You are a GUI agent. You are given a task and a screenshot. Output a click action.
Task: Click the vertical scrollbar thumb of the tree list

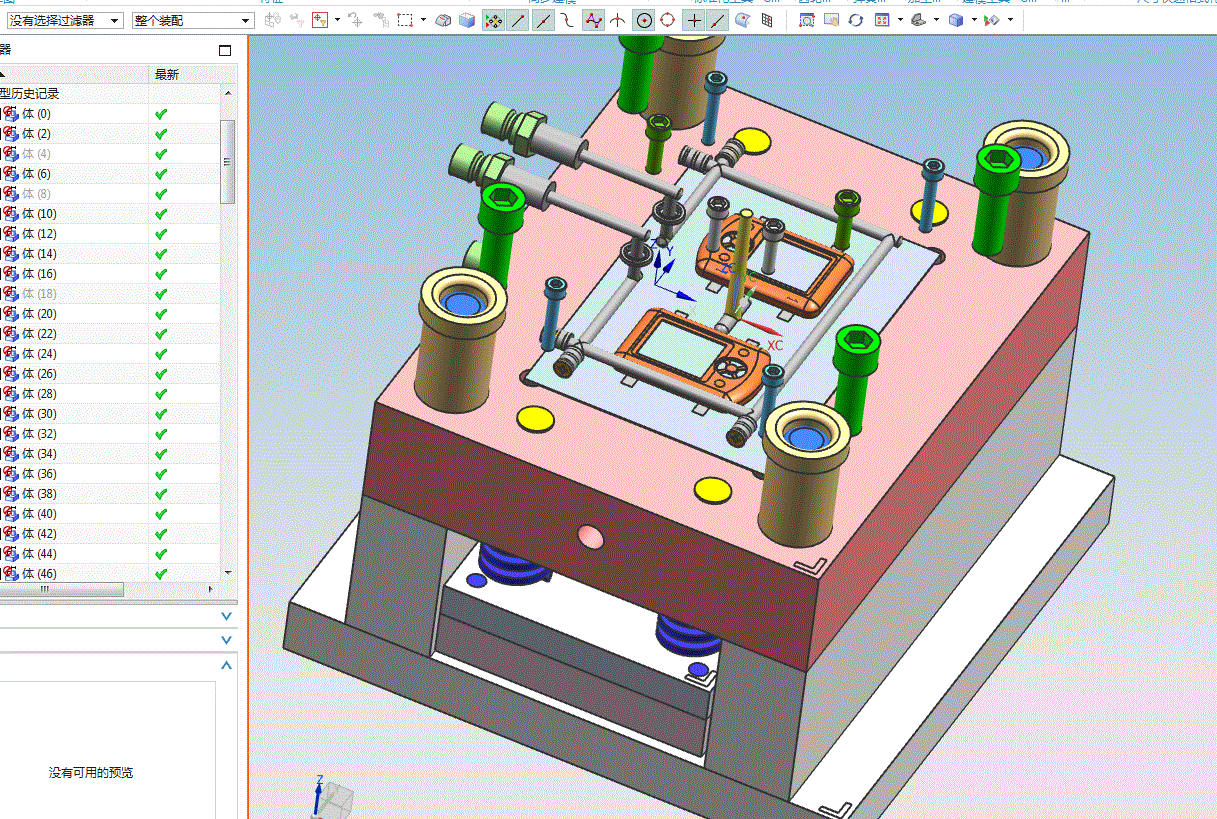tap(228, 161)
